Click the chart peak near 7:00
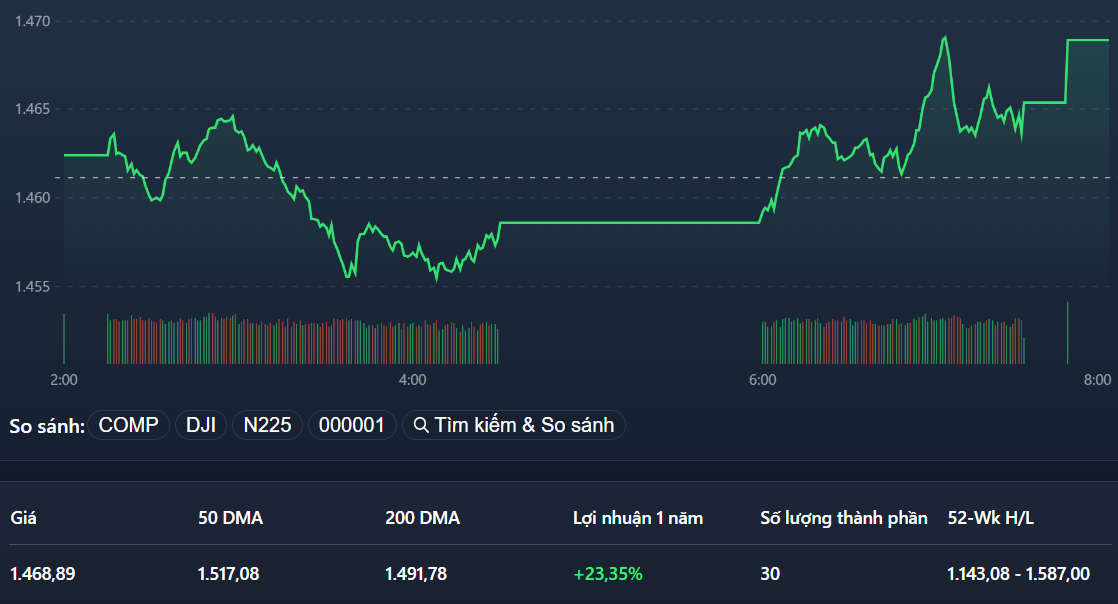Viewport: 1118px width, 604px height. pyautogui.click(x=944, y=38)
